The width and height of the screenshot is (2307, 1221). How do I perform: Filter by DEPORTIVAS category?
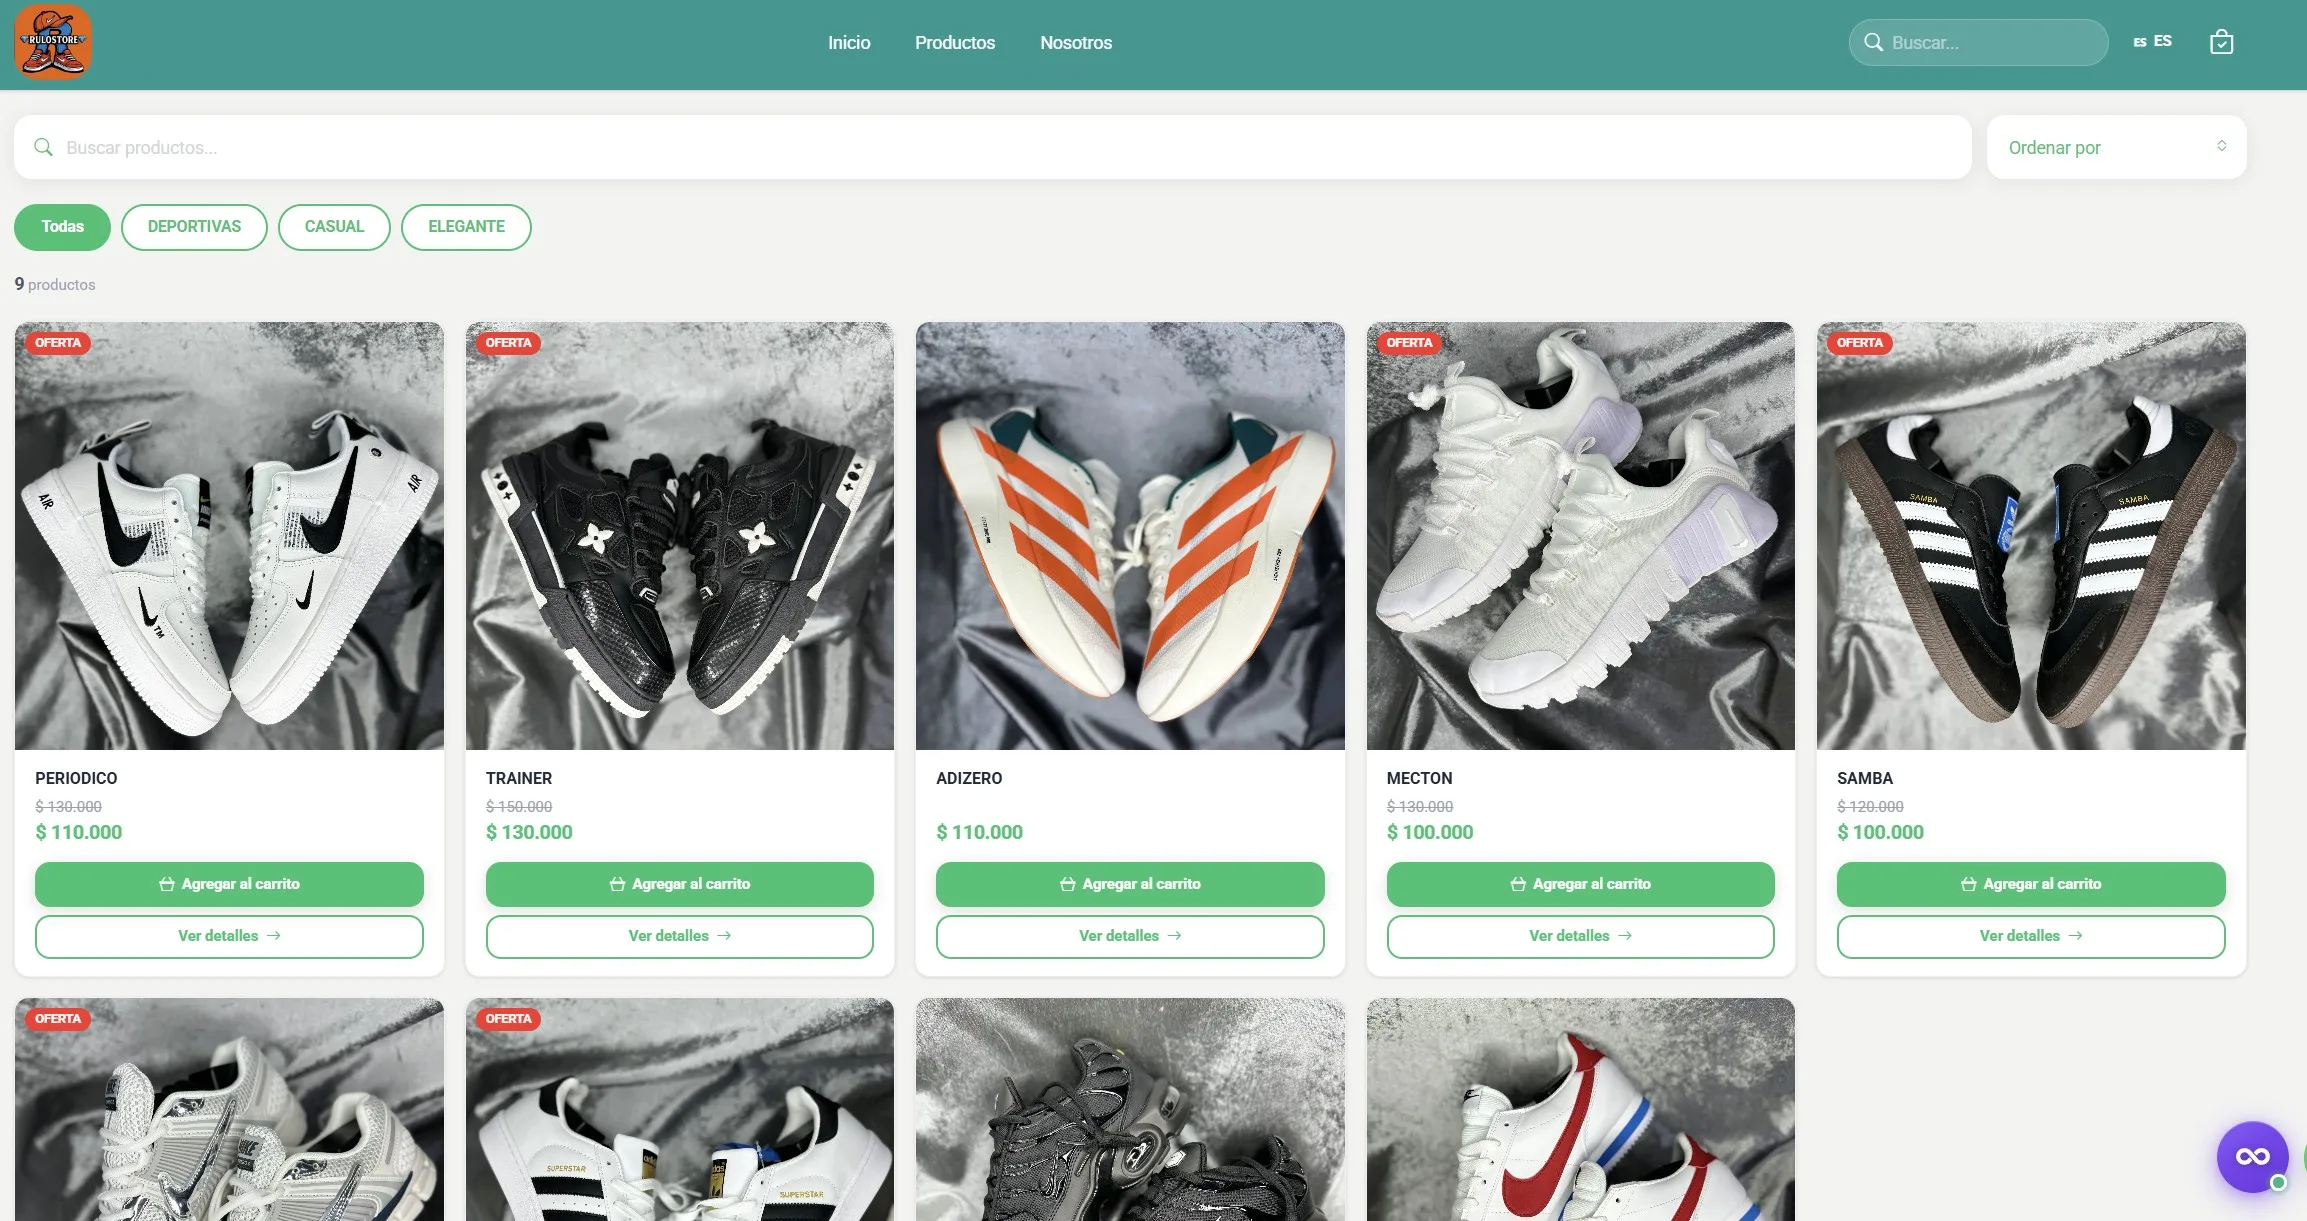click(194, 227)
